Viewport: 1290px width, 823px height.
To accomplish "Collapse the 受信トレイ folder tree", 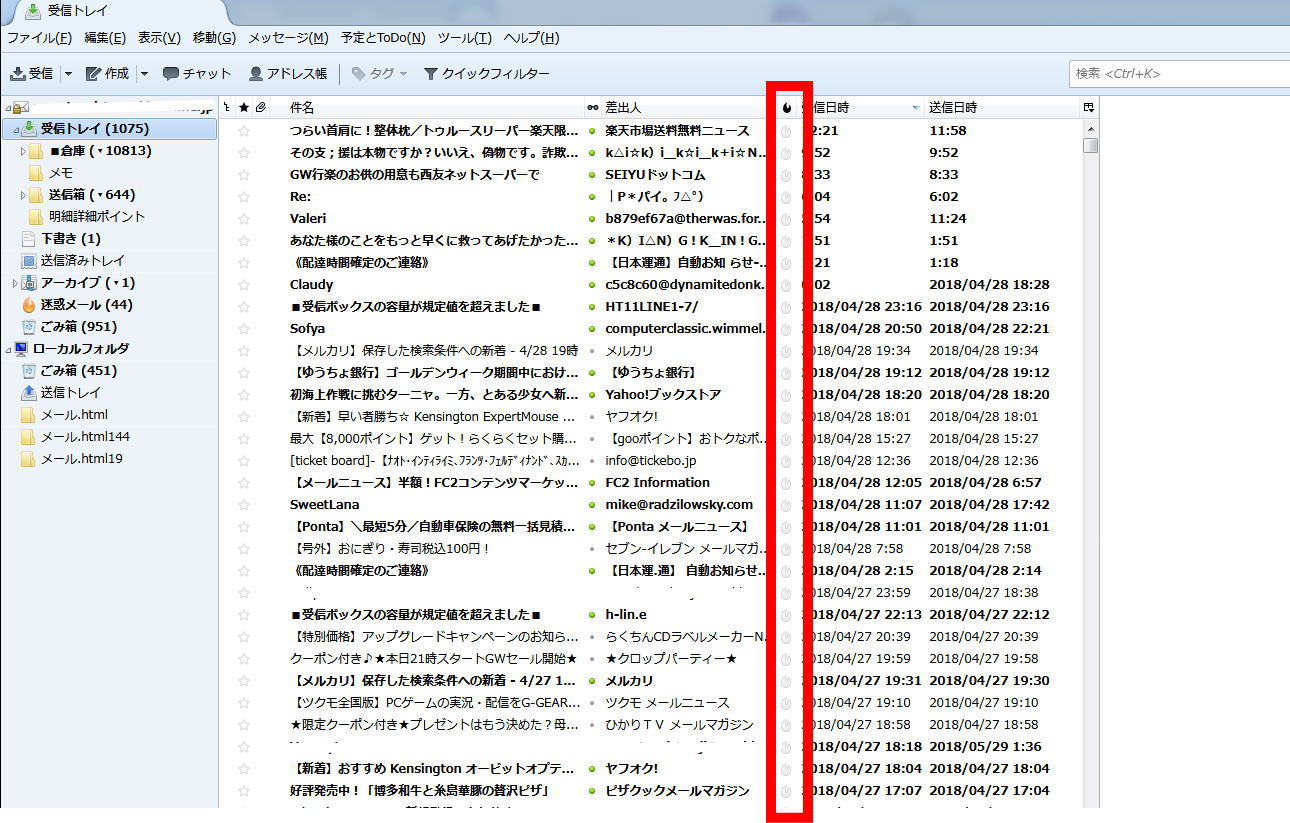I will pos(15,130).
